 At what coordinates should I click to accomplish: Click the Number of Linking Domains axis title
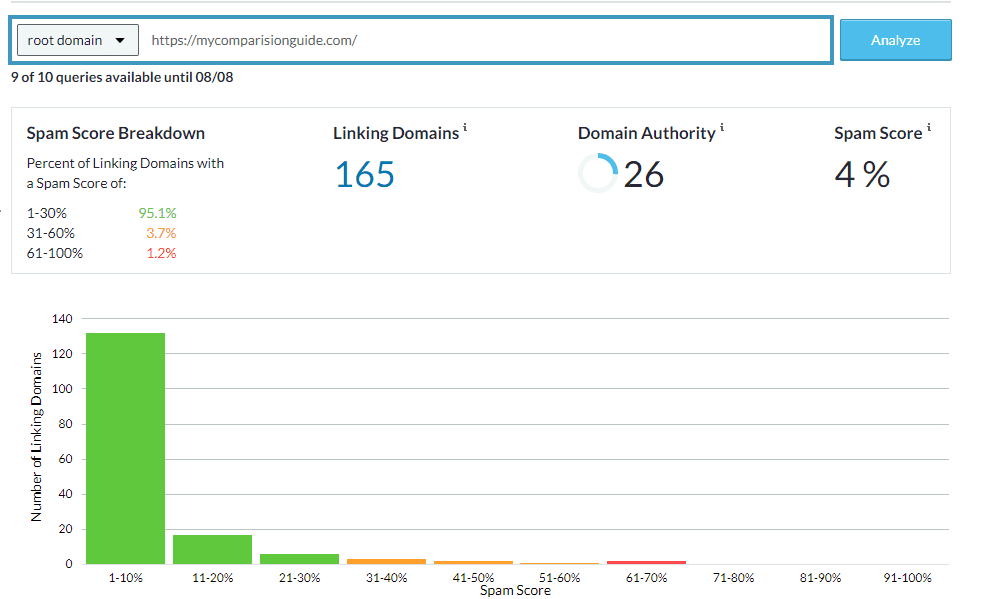click(x=36, y=437)
